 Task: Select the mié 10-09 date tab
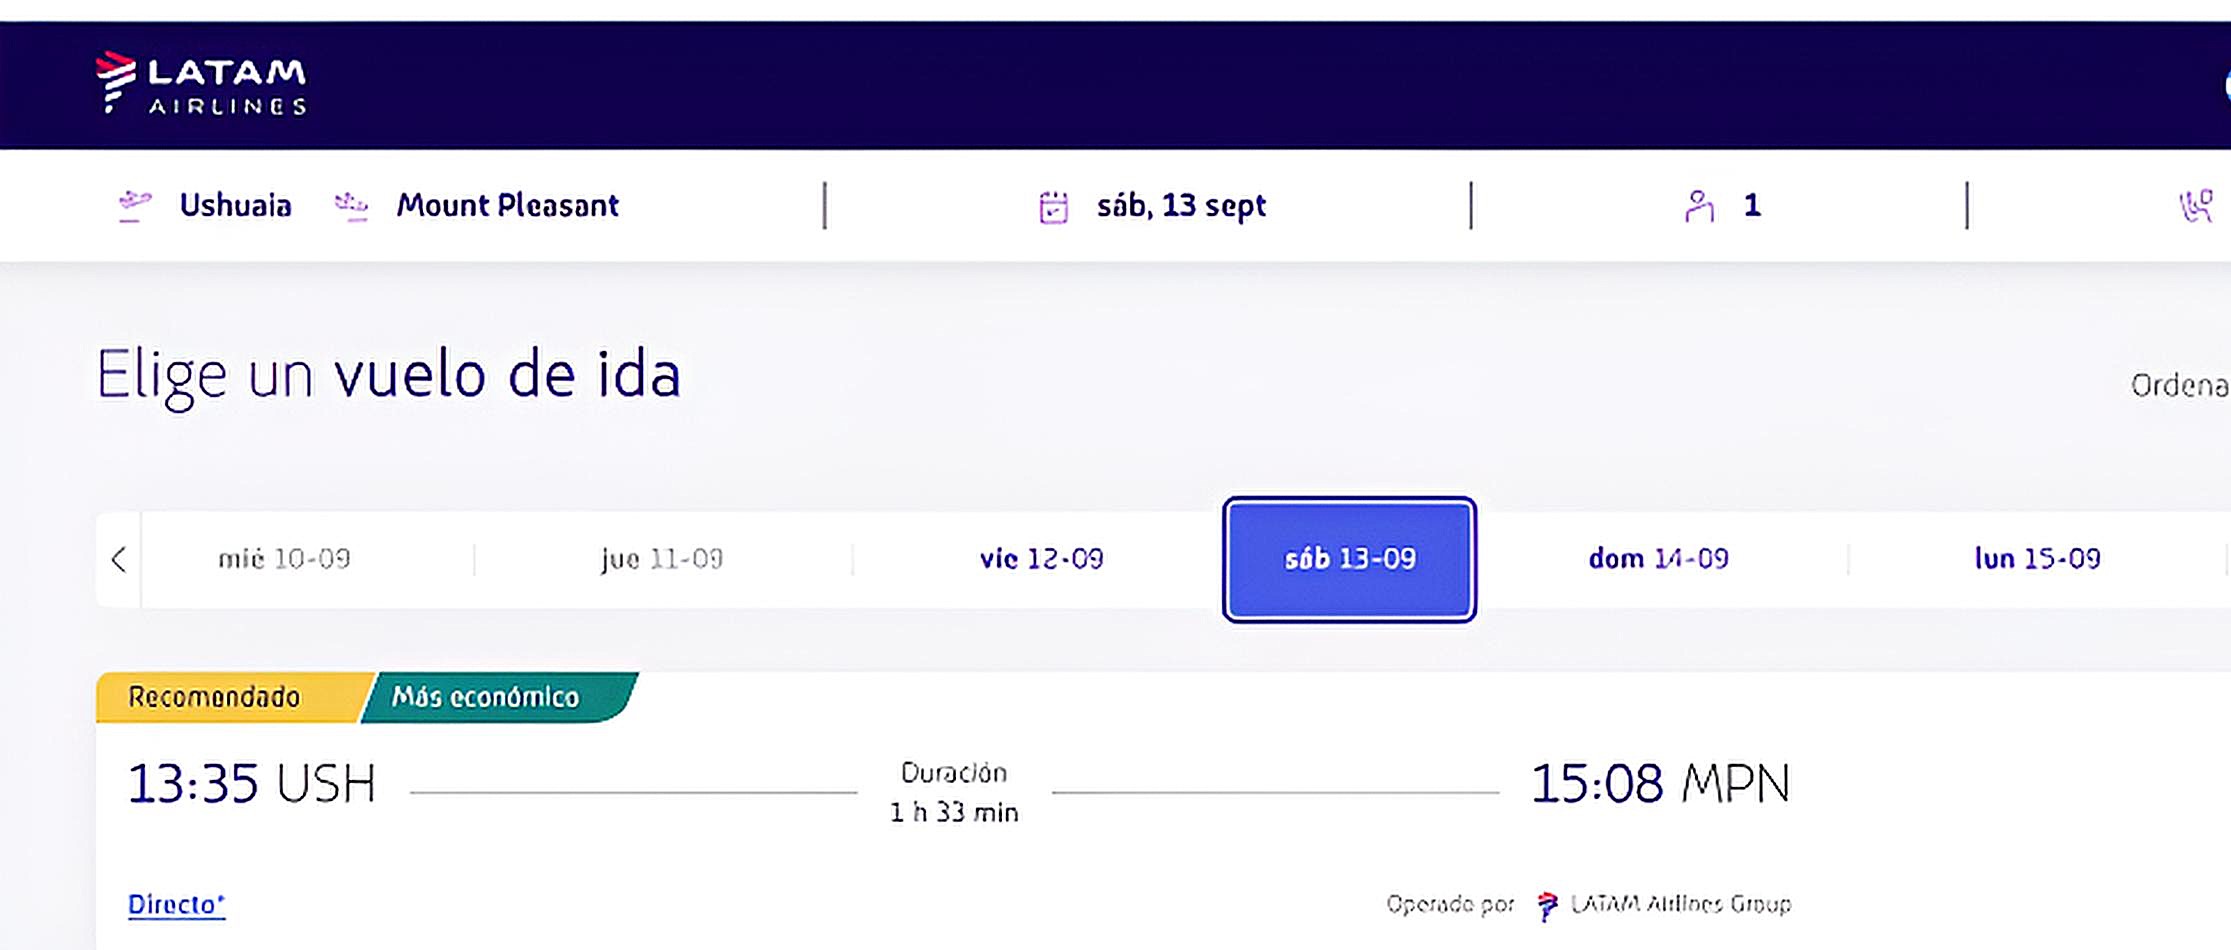[x=285, y=558]
